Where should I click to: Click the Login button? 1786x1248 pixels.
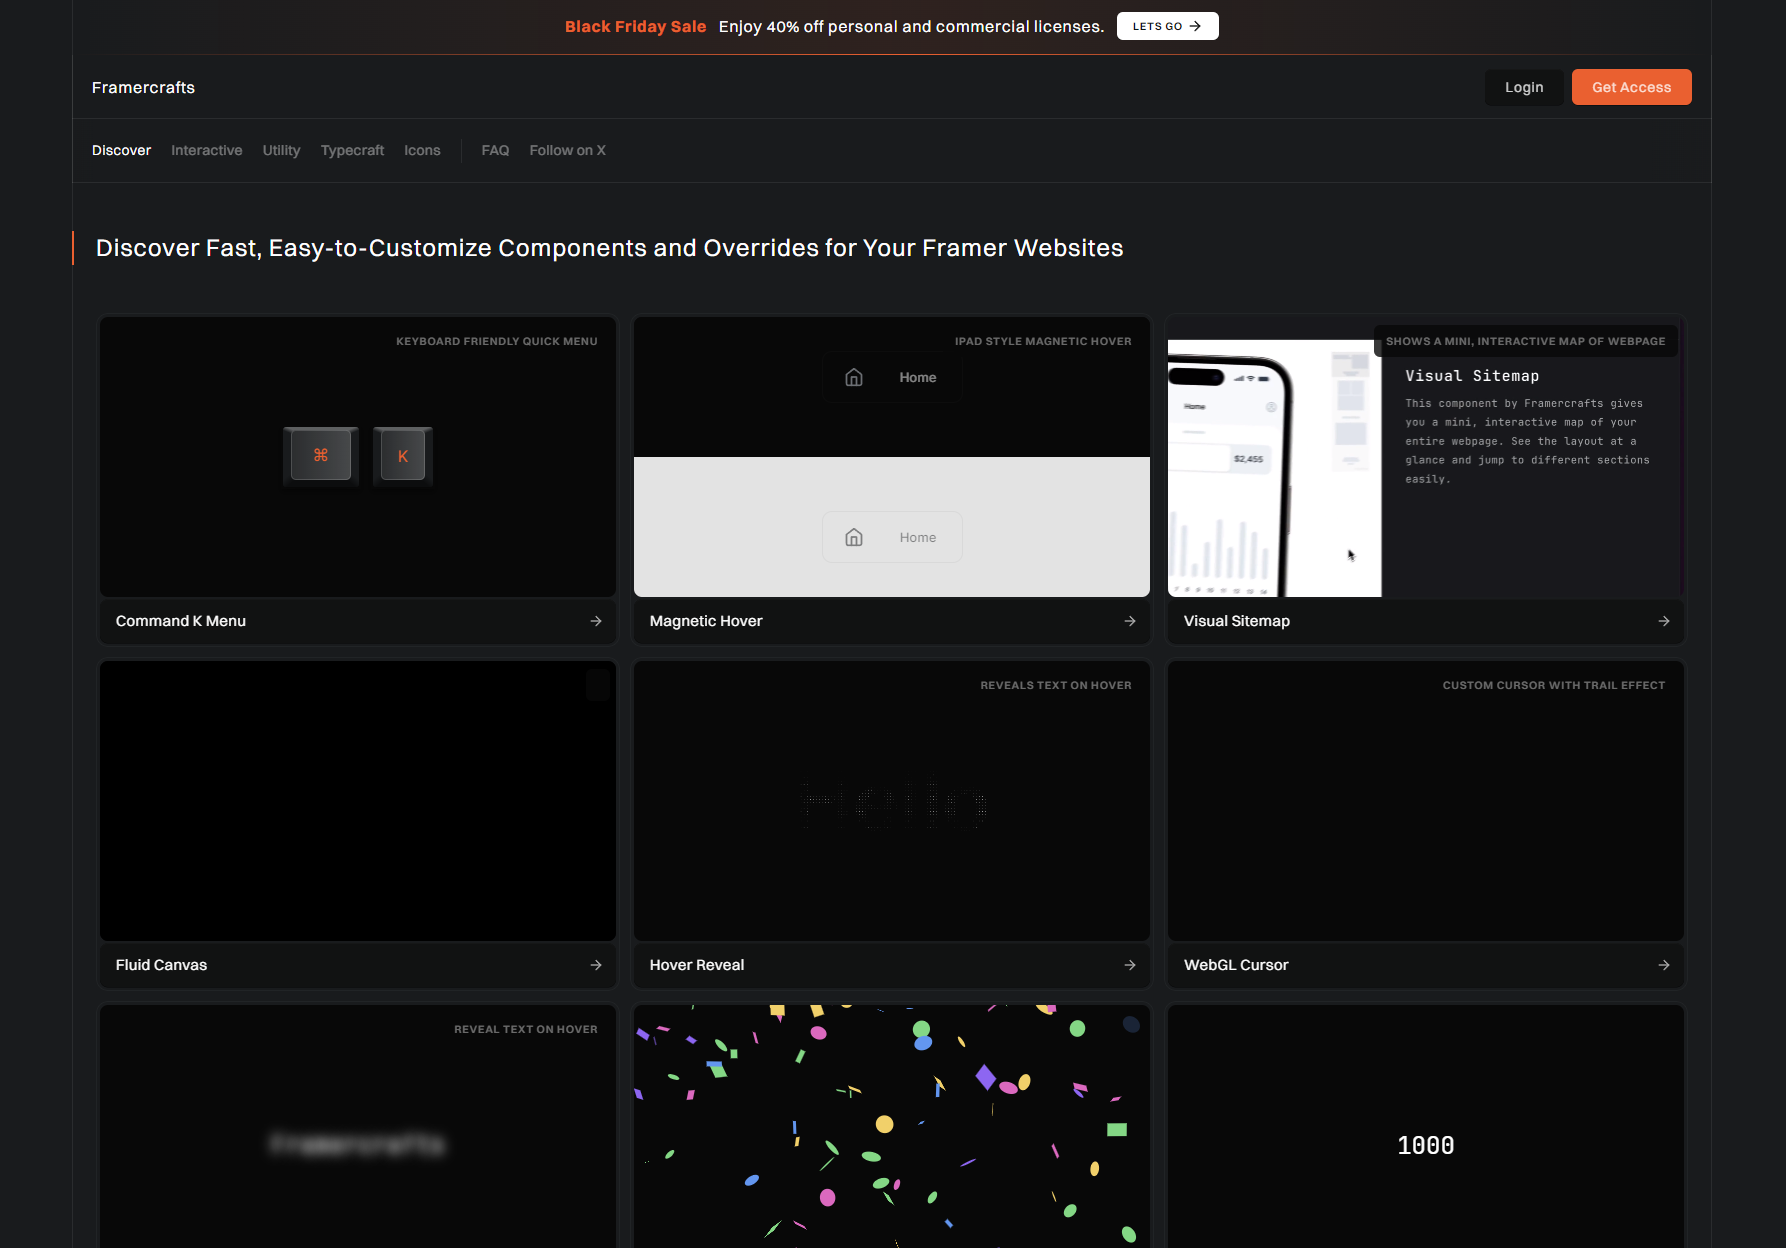point(1524,87)
